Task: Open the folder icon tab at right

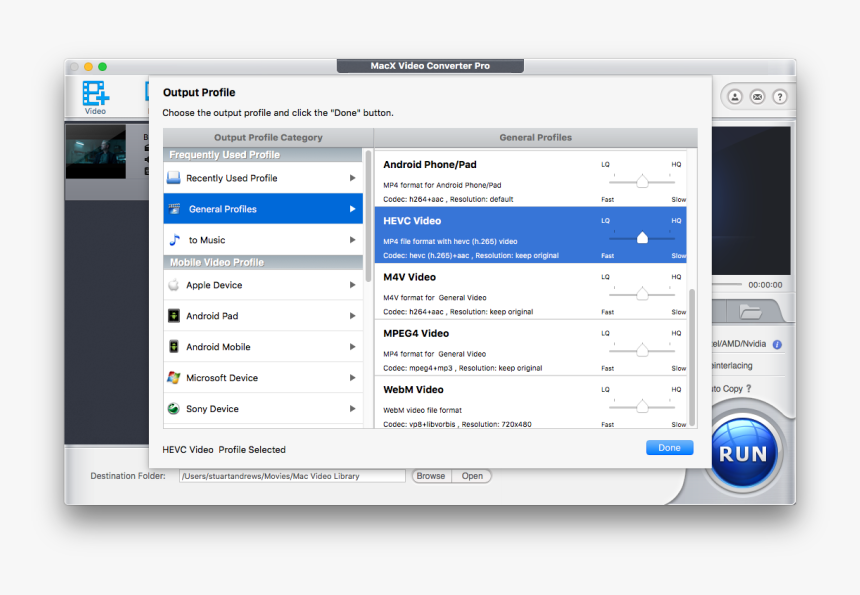Action: [x=750, y=311]
